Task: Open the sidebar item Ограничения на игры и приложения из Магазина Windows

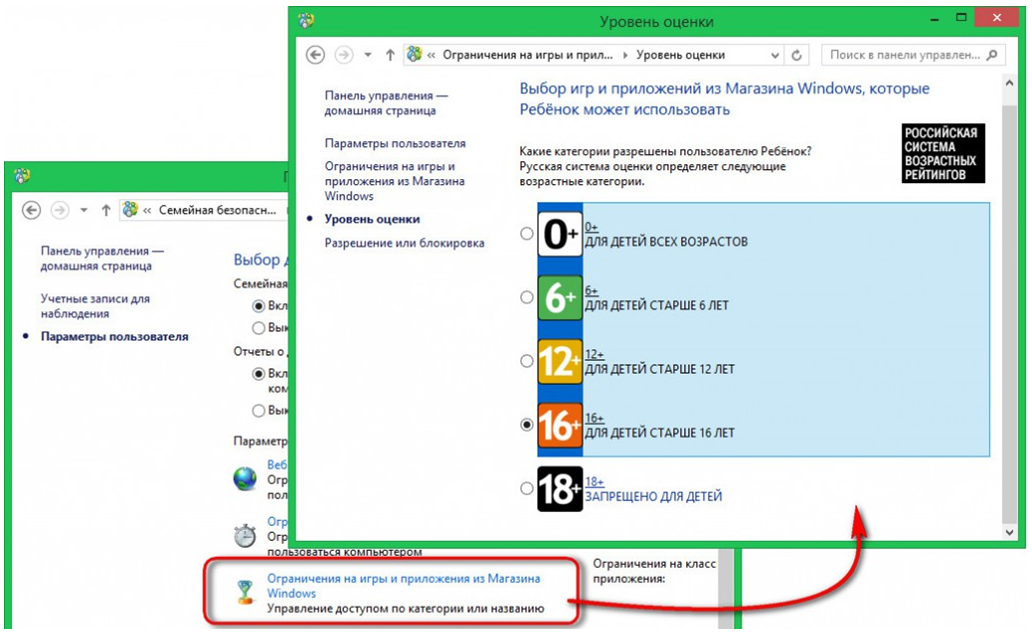Action: 394,181
